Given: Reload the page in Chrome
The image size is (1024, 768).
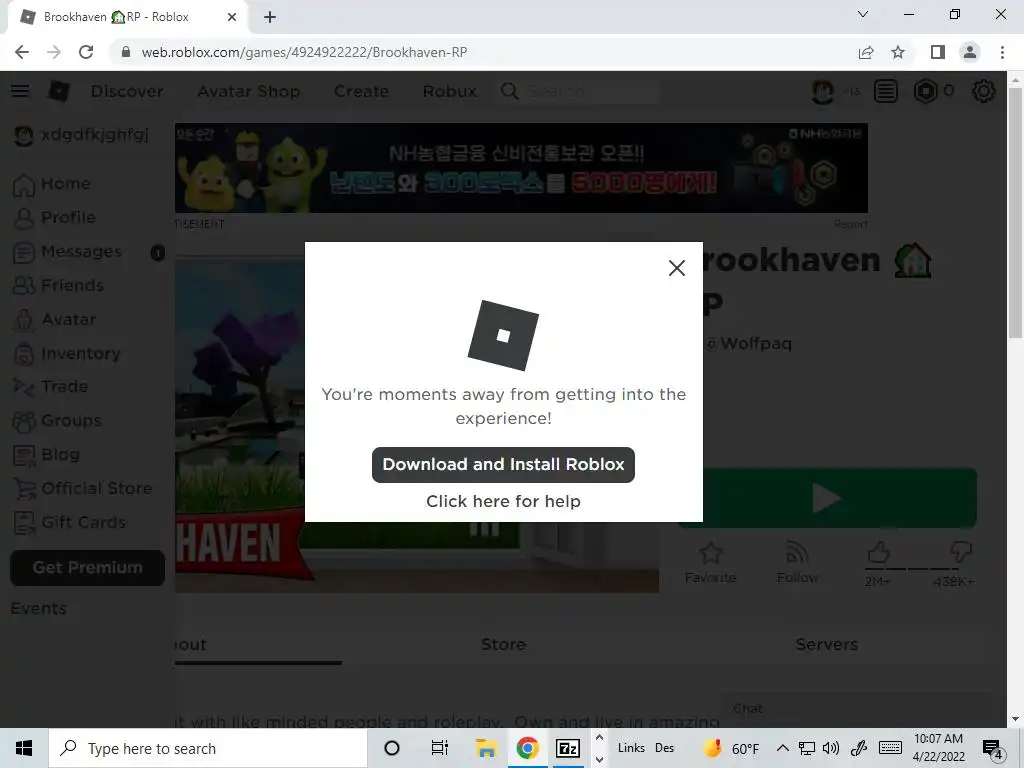Looking at the screenshot, I should coord(86,52).
